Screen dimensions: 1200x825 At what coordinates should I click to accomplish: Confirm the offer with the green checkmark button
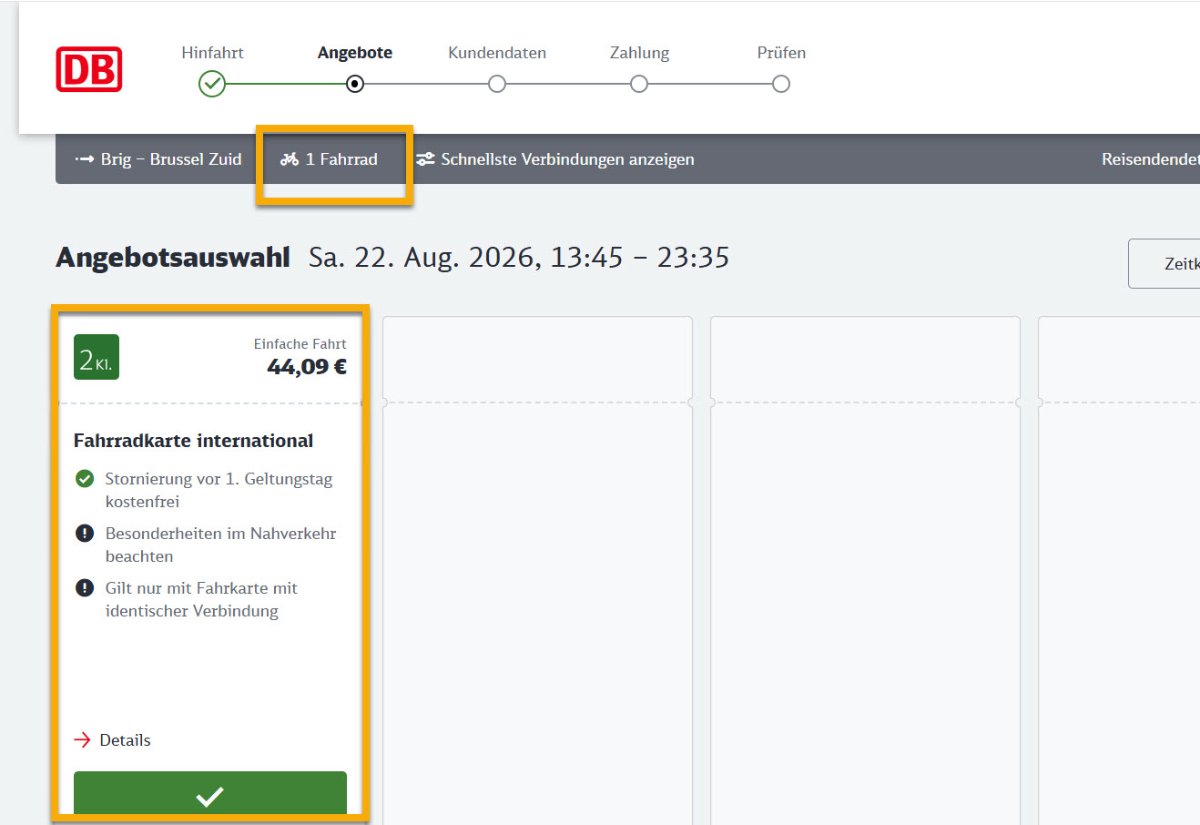[x=210, y=796]
